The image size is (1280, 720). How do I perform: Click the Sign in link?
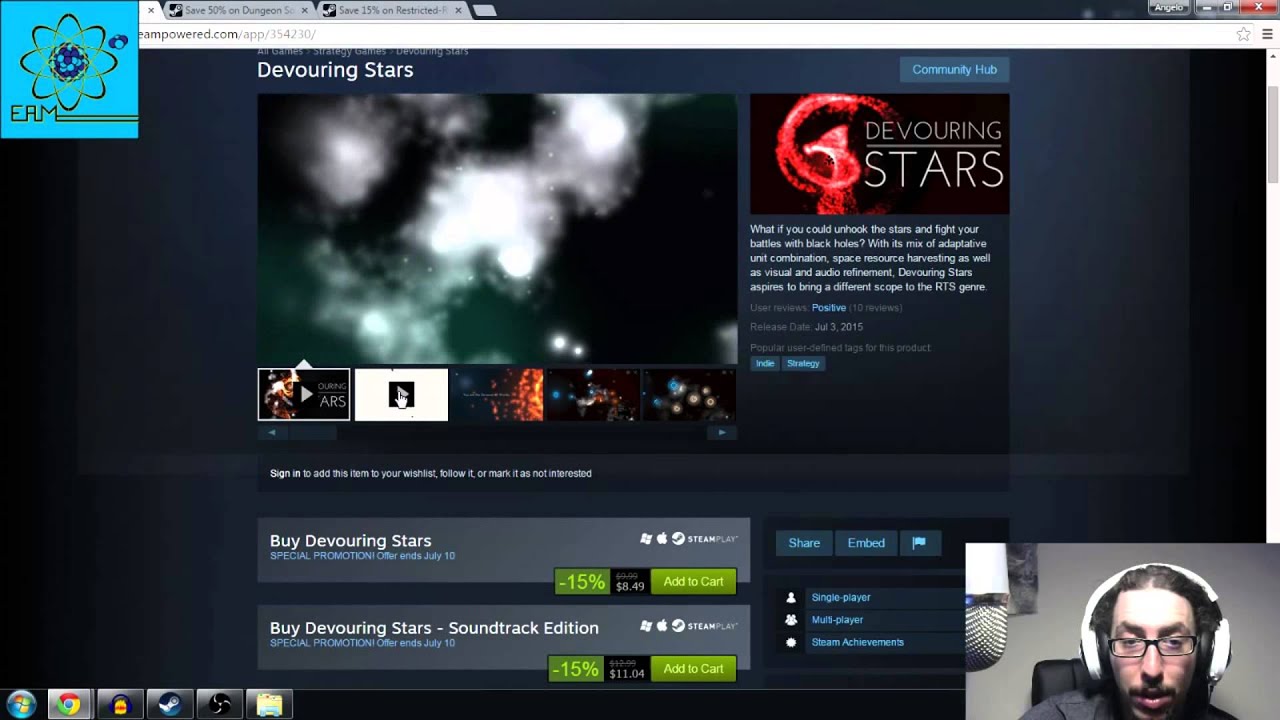tap(285, 473)
